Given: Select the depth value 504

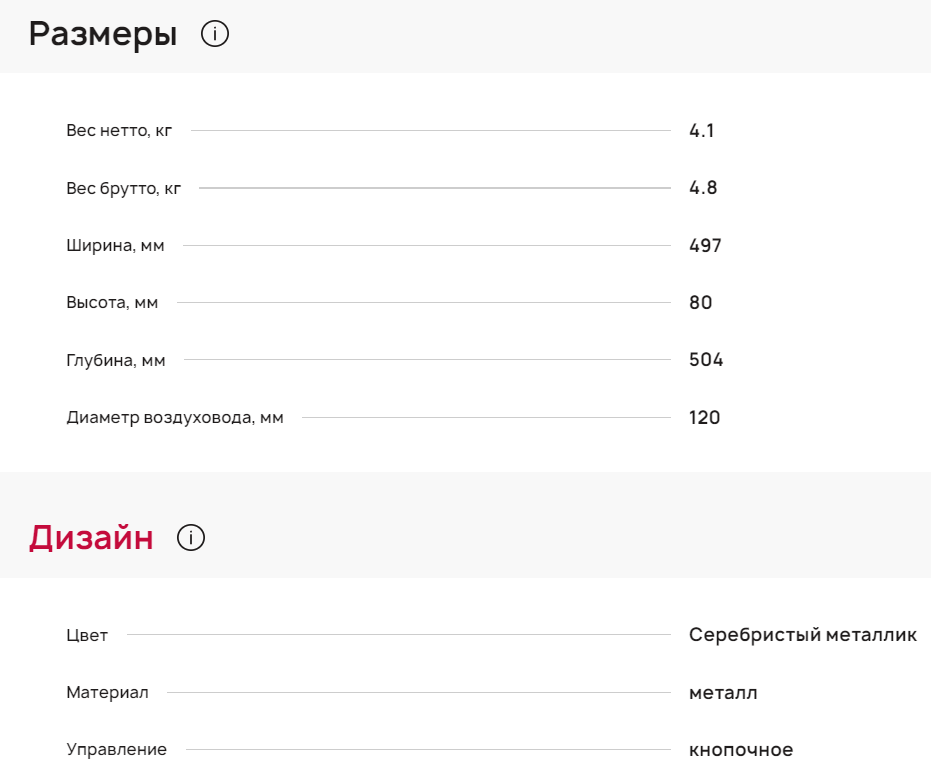Looking at the screenshot, I should pyautogui.click(x=706, y=360).
